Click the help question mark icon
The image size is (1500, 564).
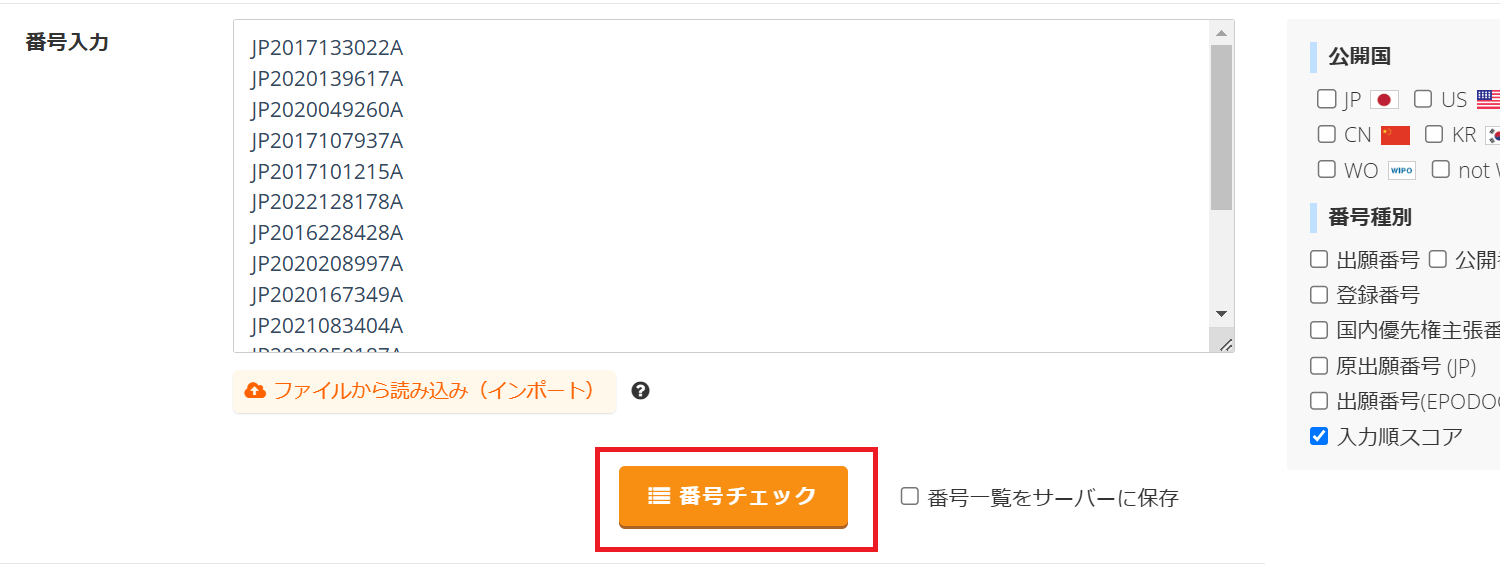click(x=641, y=391)
